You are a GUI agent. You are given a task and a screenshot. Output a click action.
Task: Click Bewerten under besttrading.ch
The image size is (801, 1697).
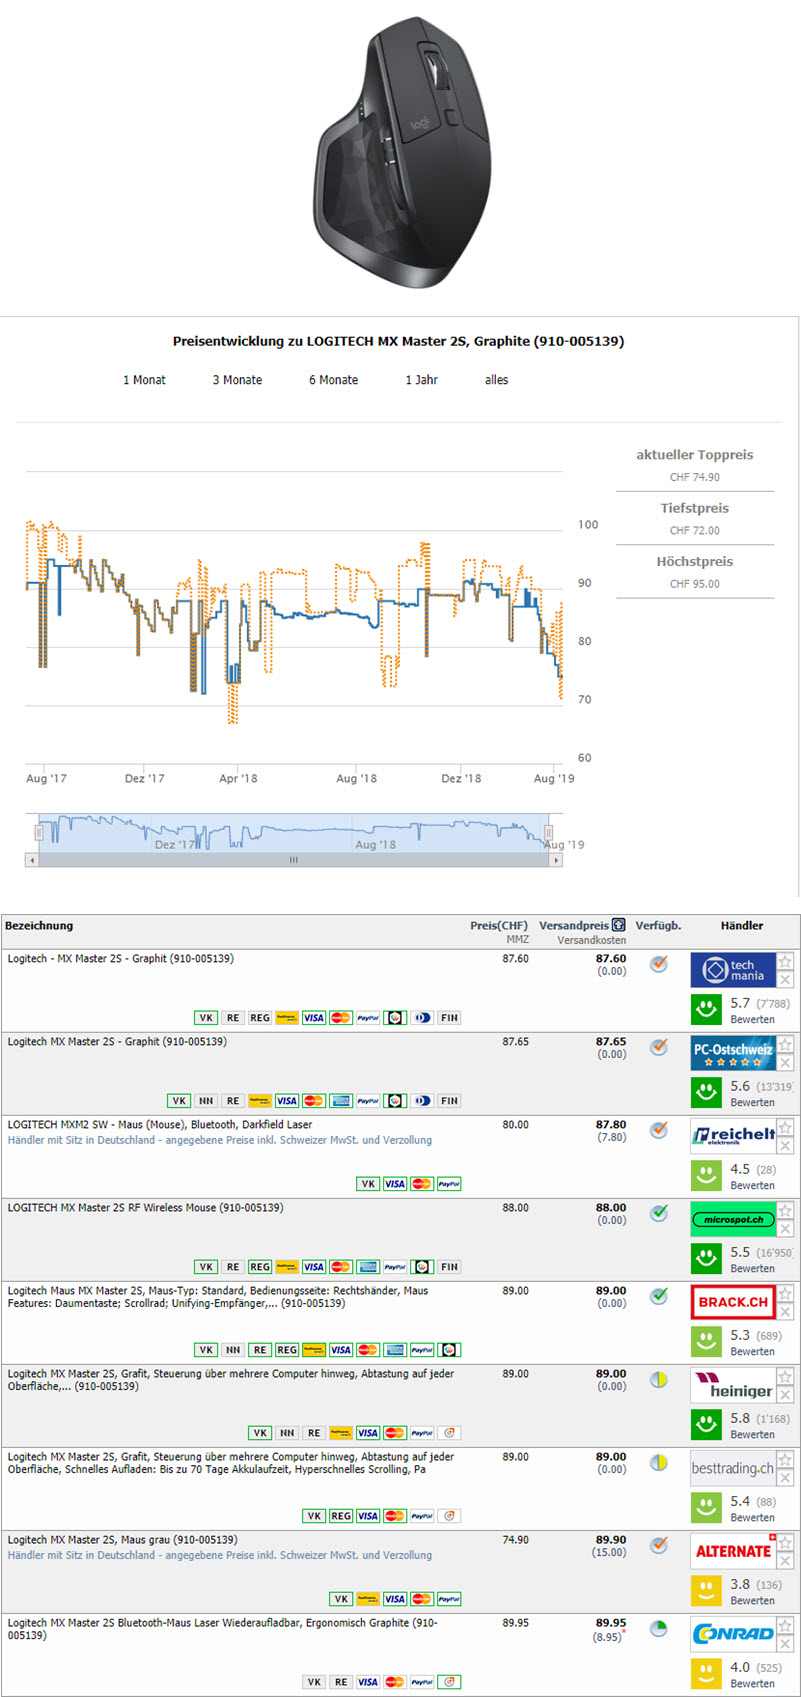click(x=752, y=1517)
